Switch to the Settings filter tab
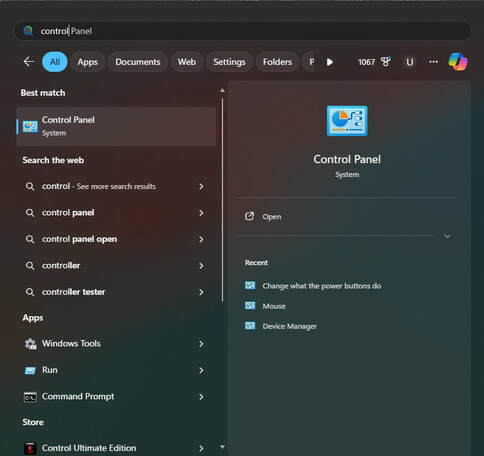Screen dimensions: 484x456 point(229,62)
